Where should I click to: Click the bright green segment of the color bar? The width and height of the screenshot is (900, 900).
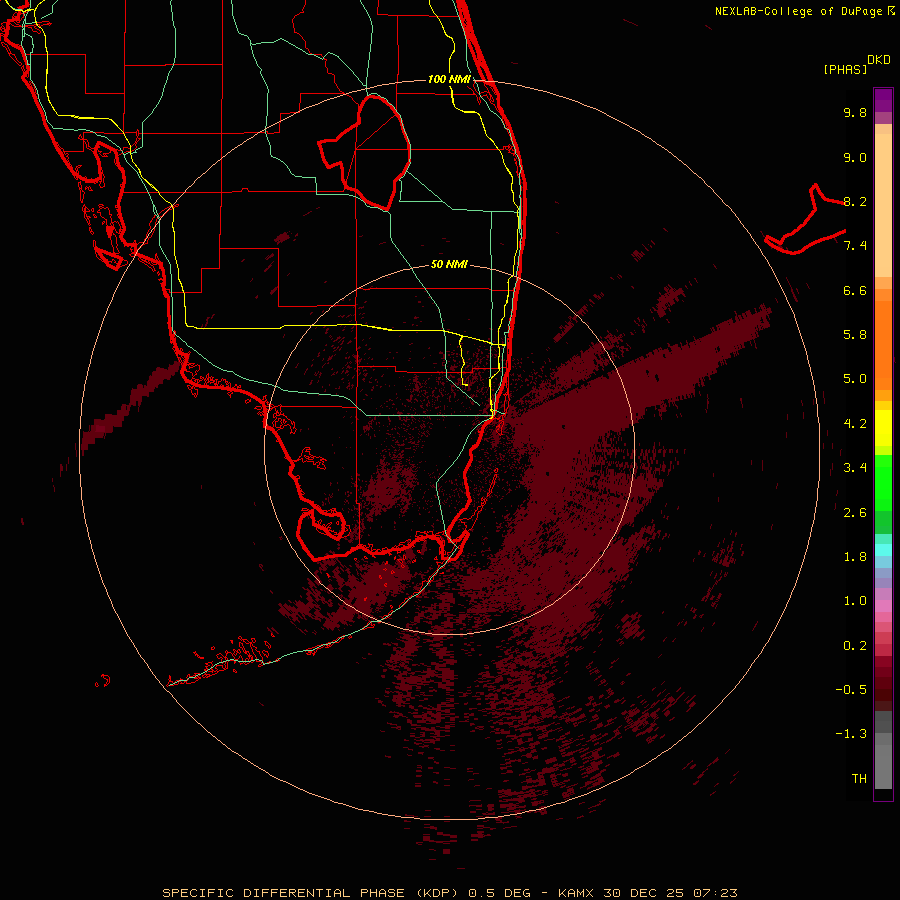[883, 482]
